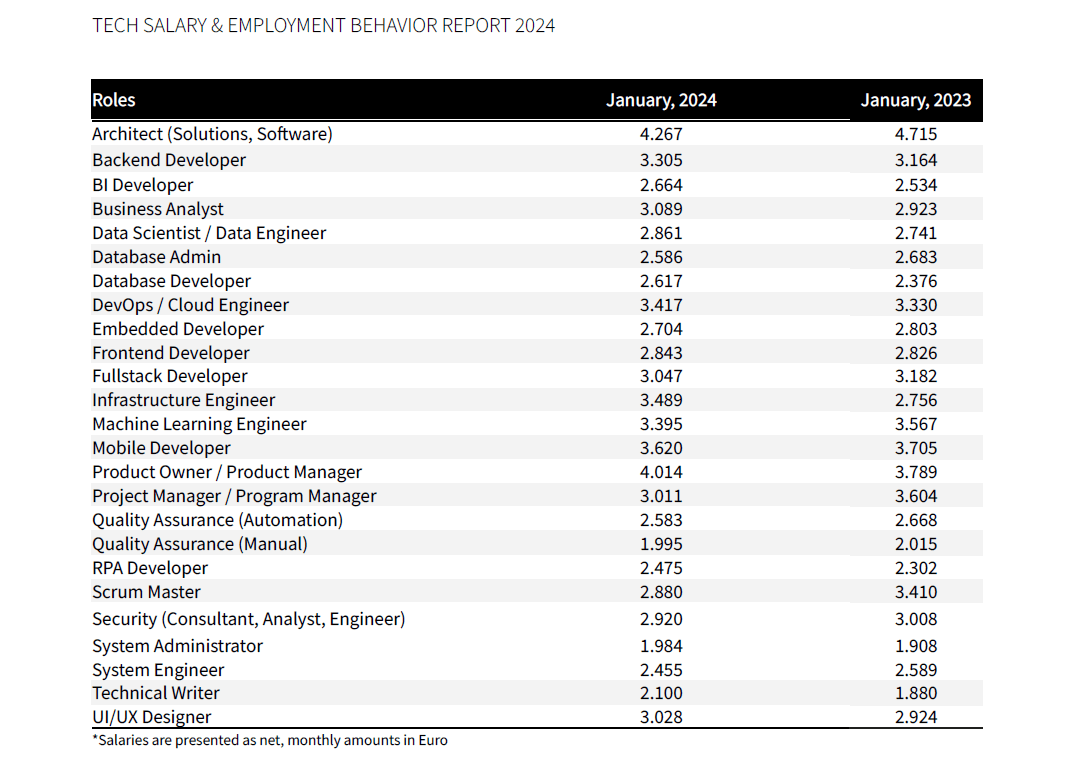Click the 'System Engineer' role name
This screenshot has height=768, width=1074.
tap(158, 671)
